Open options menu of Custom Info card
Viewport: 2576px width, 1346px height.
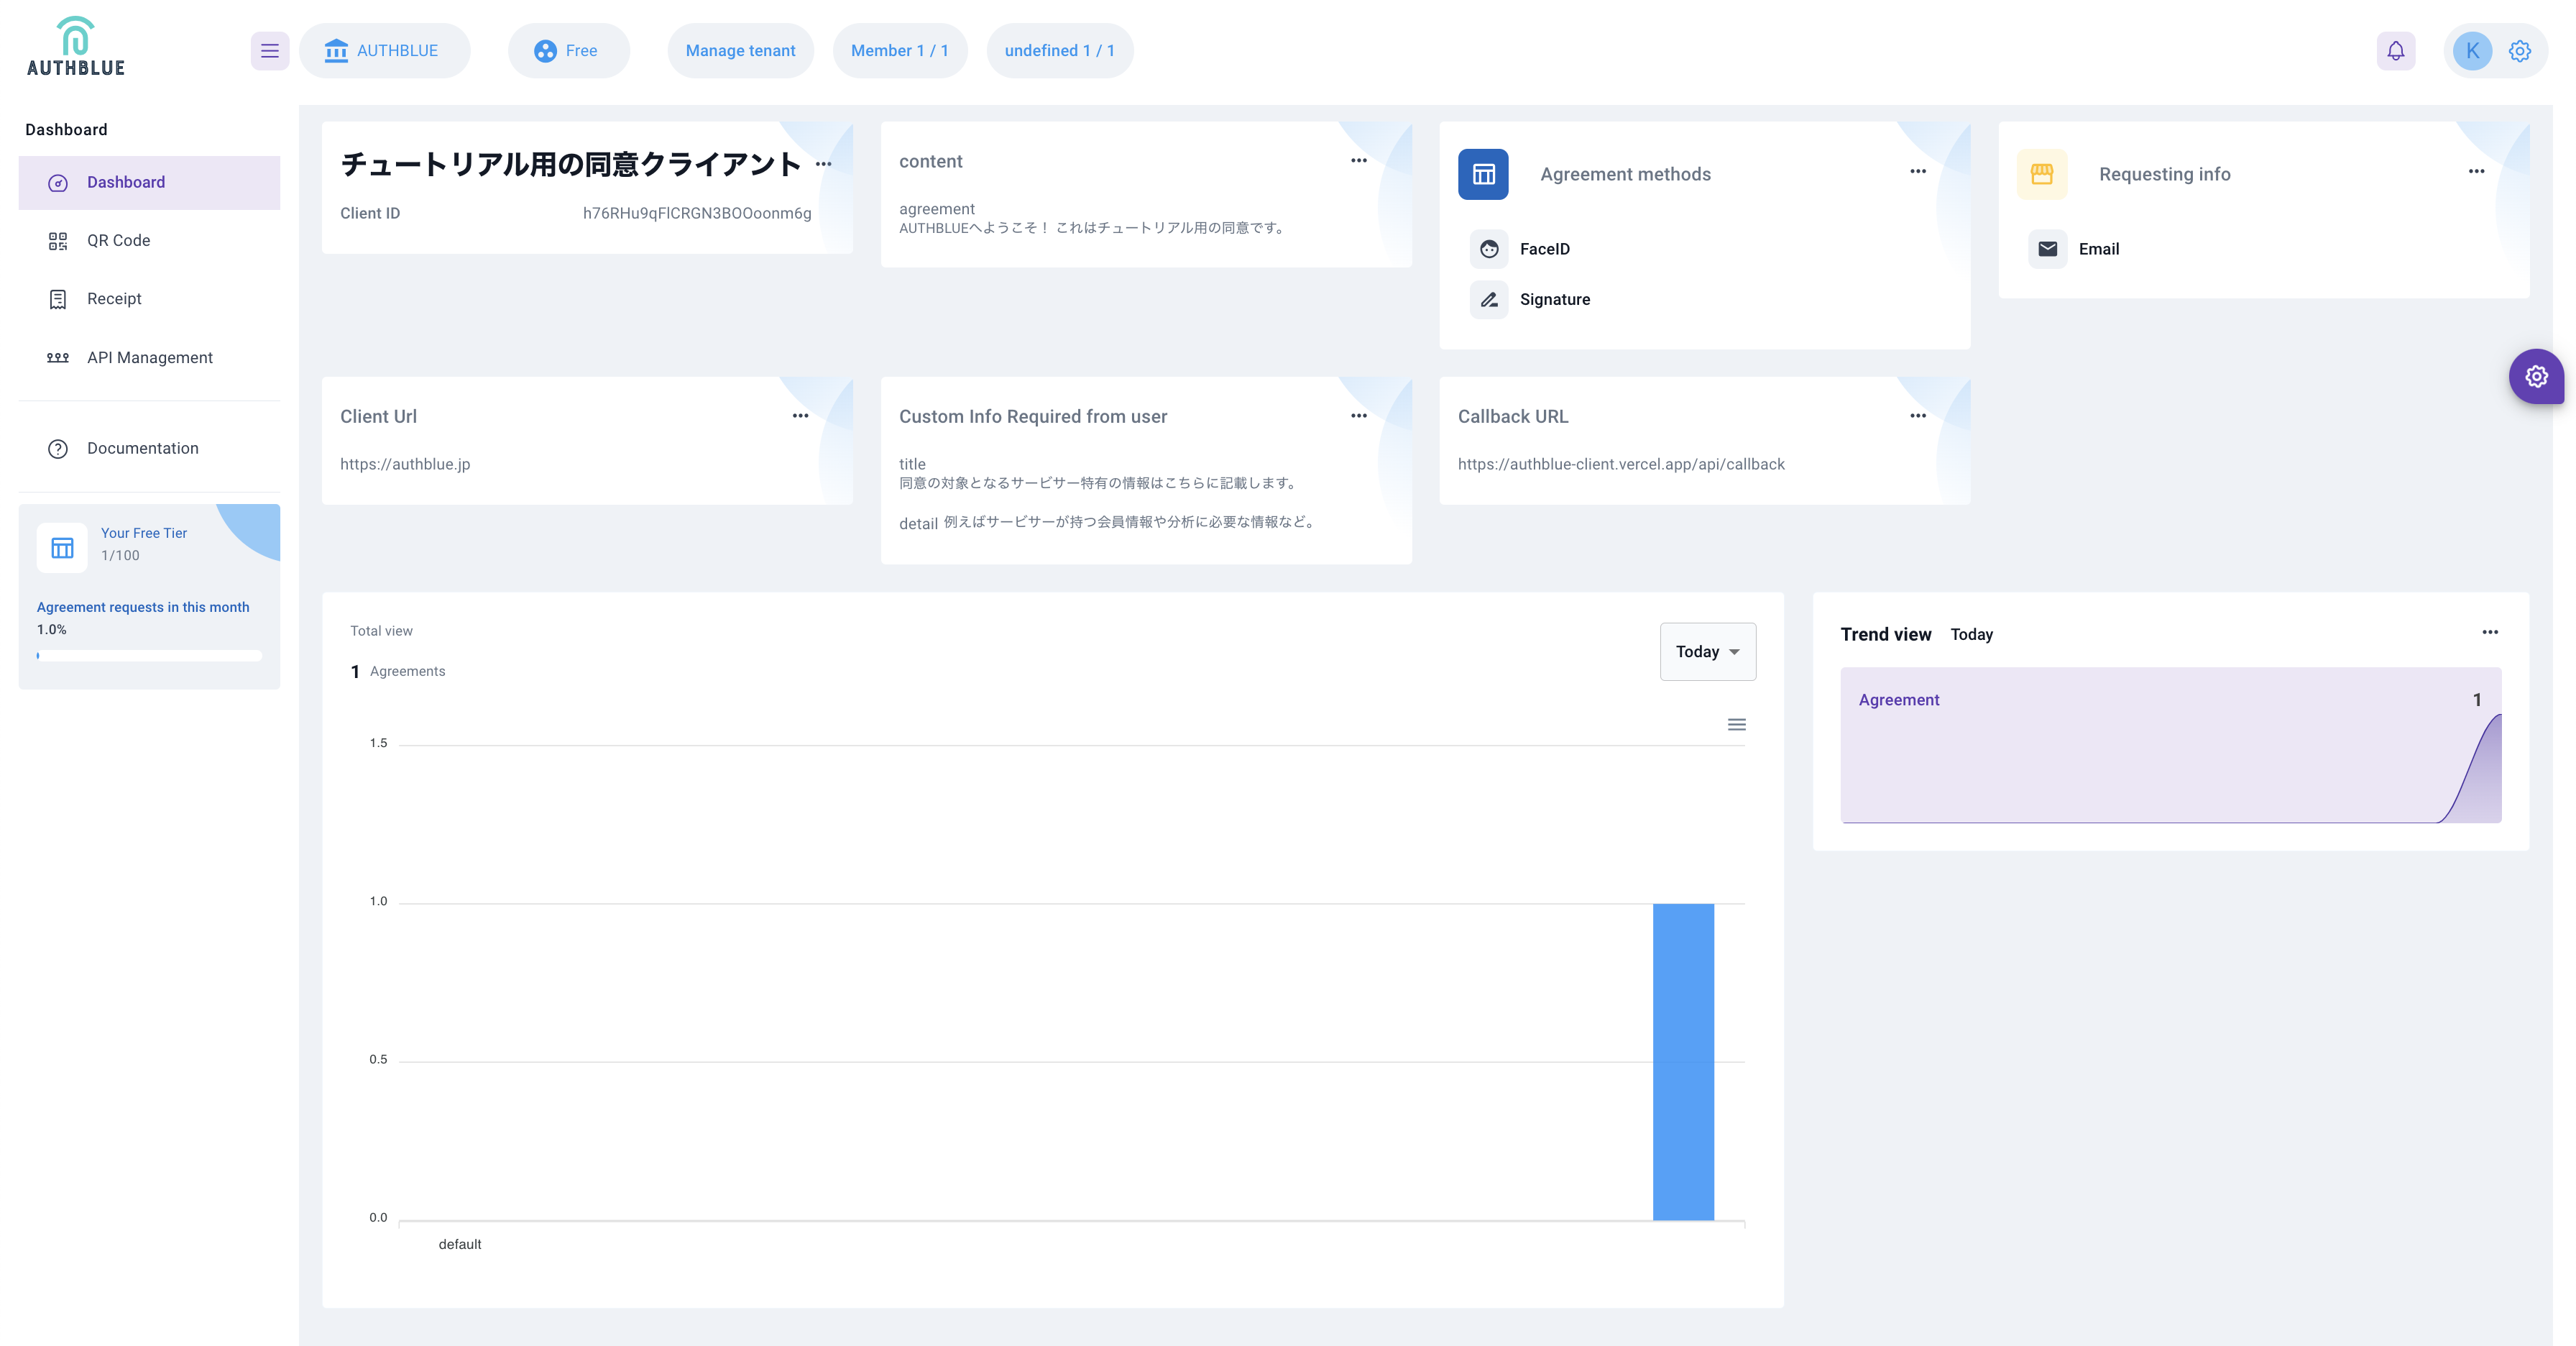click(1358, 415)
